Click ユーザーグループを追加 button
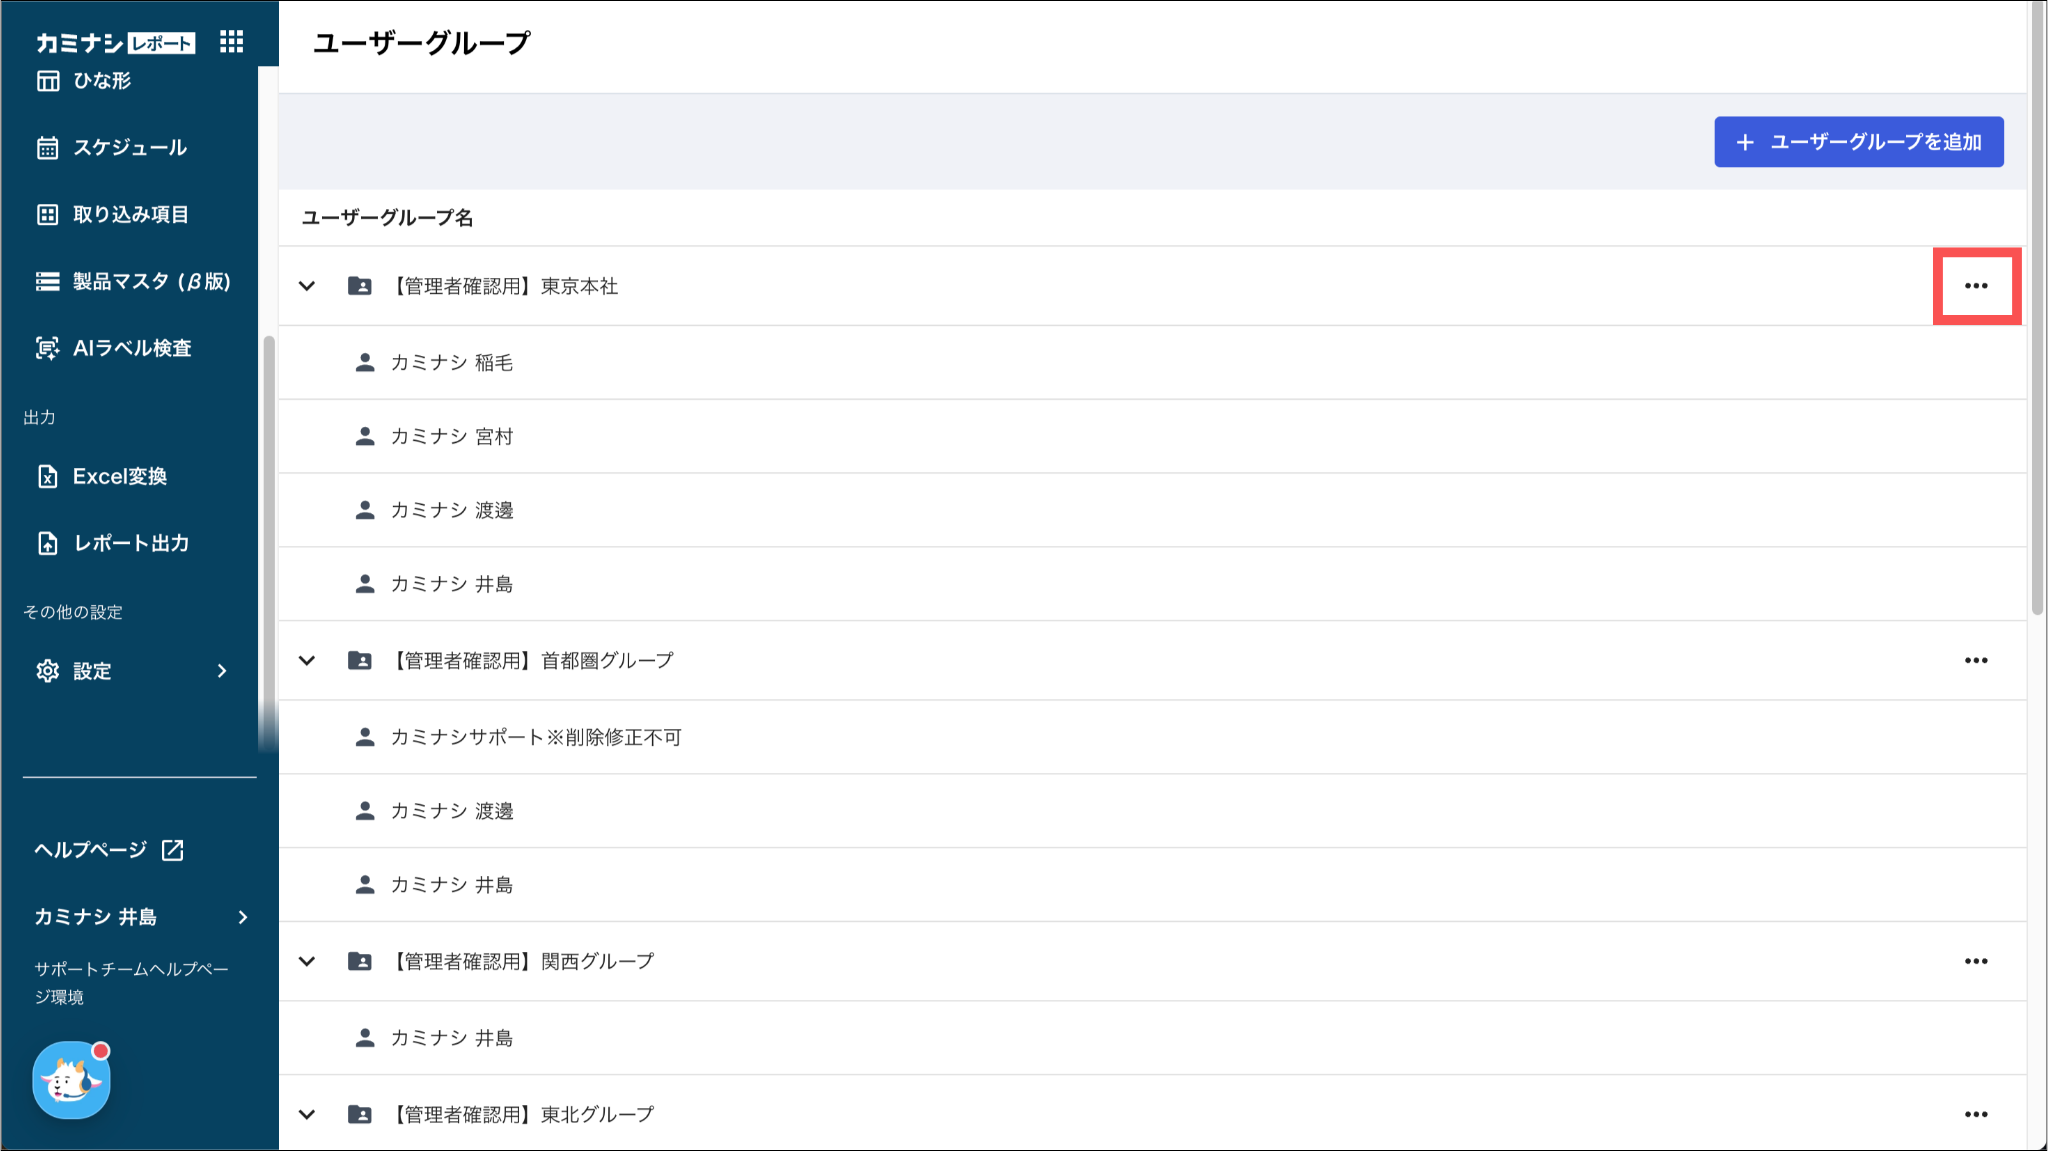2048x1151 pixels. click(1858, 142)
